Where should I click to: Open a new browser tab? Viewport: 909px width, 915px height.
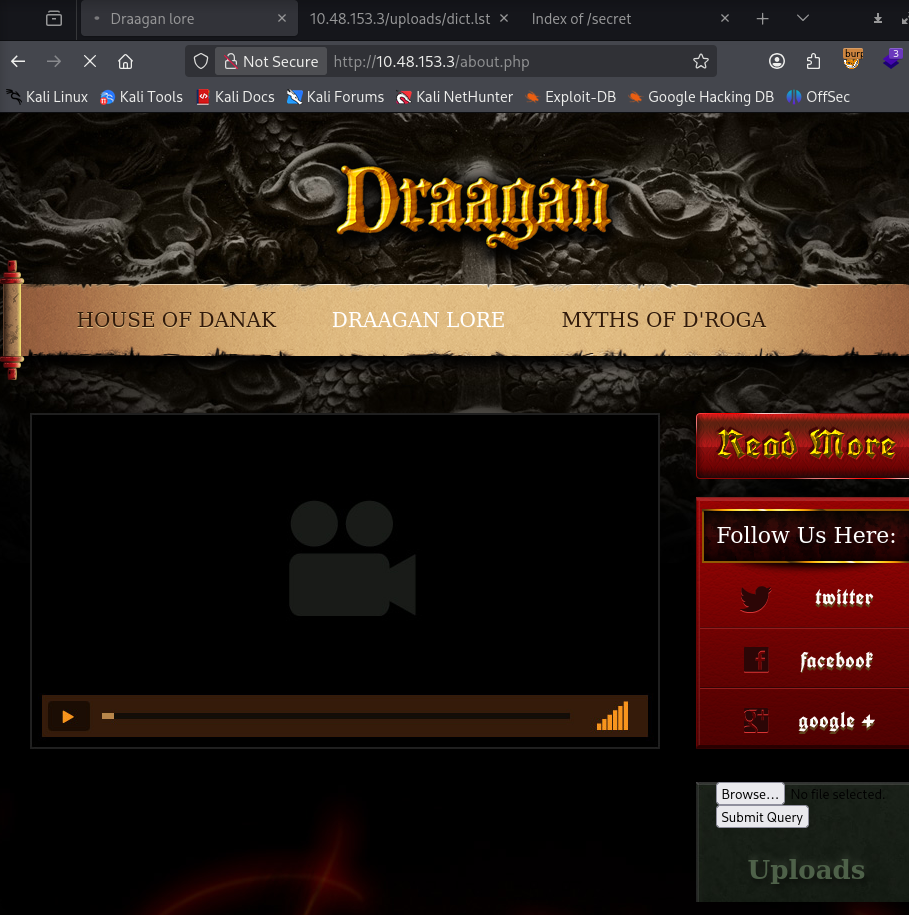pyautogui.click(x=762, y=19)
